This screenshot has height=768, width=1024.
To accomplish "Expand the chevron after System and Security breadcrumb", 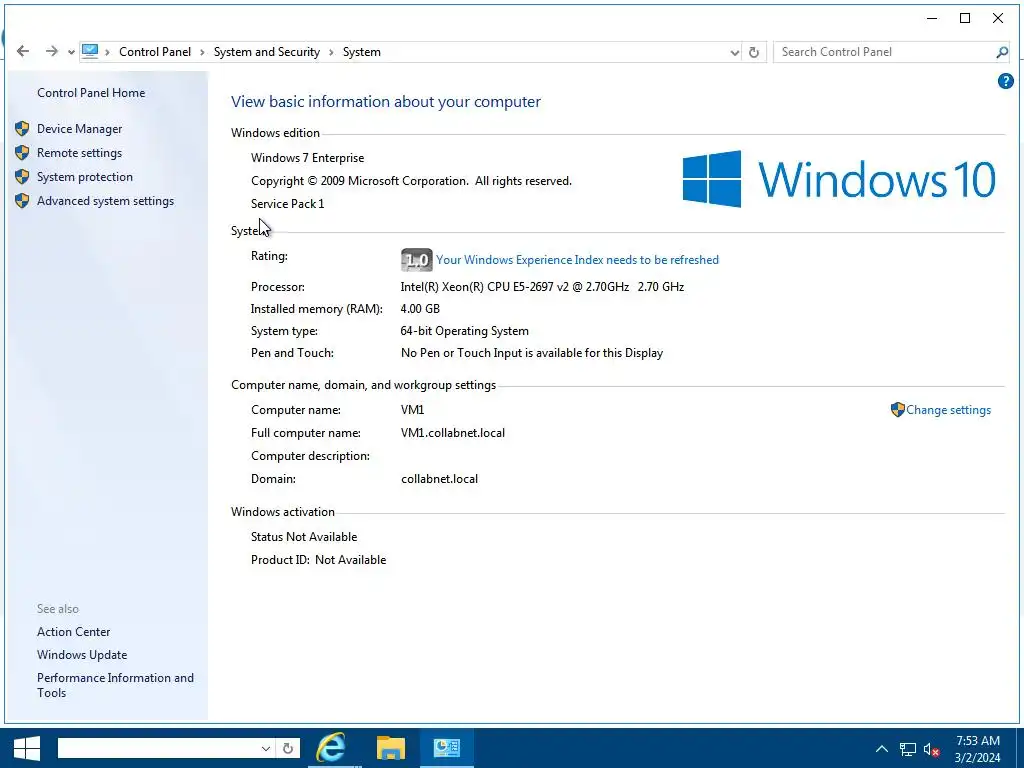I will pos(331,52).
